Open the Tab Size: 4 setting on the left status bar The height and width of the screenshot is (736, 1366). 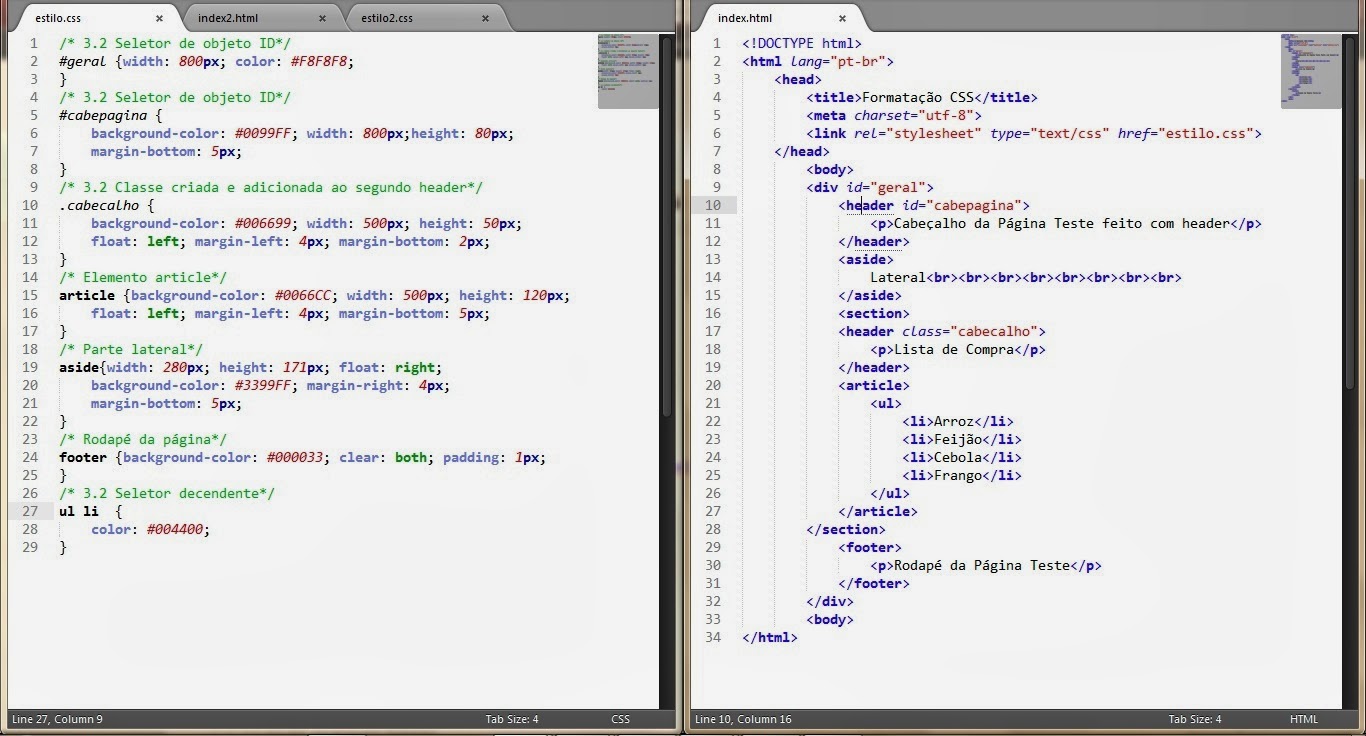point(512,719)
